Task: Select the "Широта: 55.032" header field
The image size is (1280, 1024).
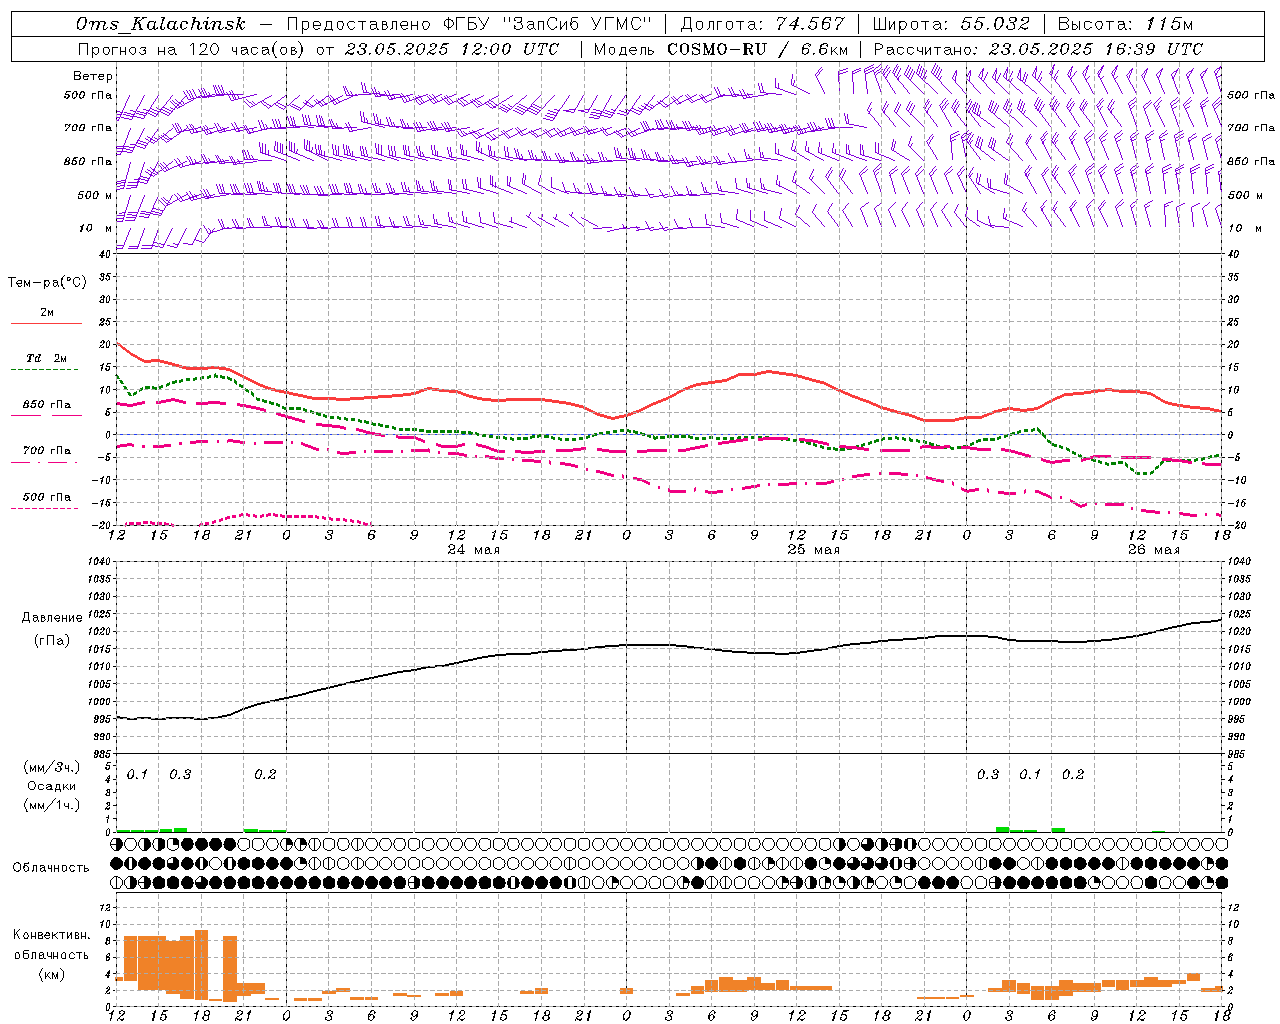Action: (951, 24)
